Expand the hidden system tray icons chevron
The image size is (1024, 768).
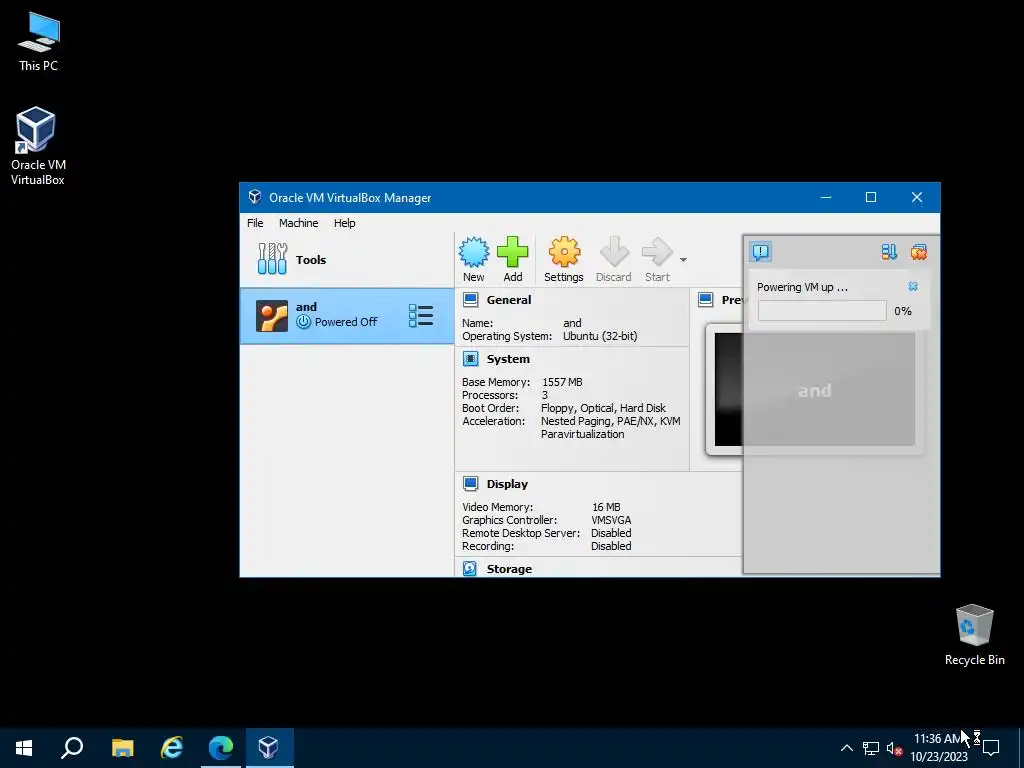click(846, 748)
